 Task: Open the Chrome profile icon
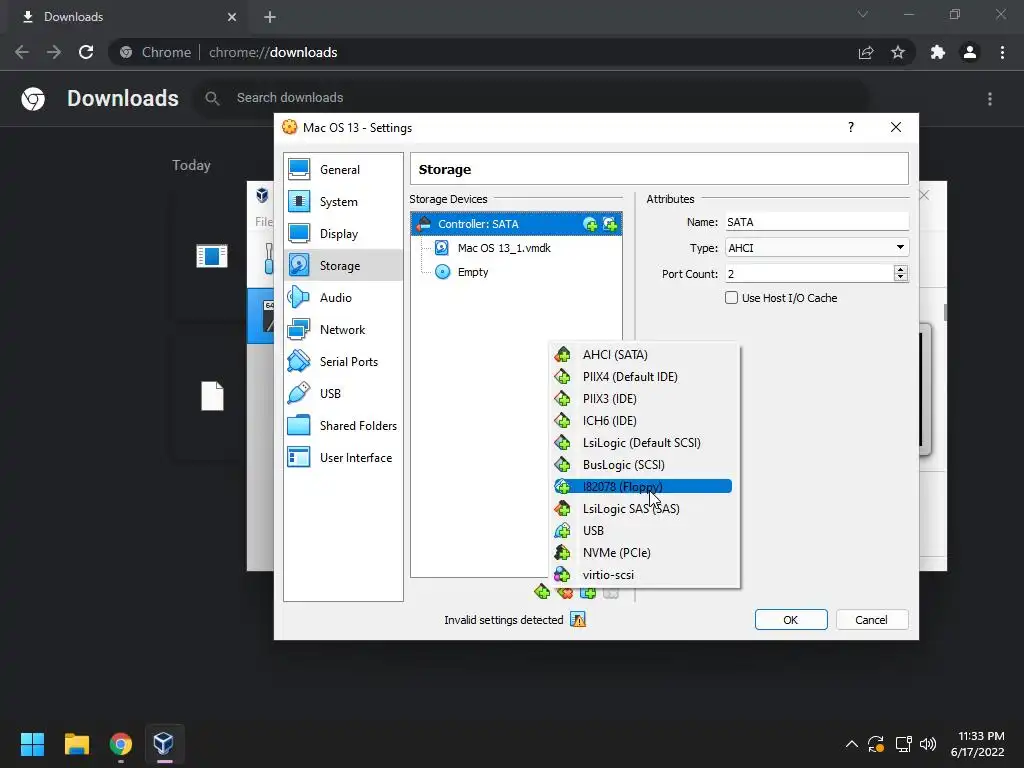(970, 52)
